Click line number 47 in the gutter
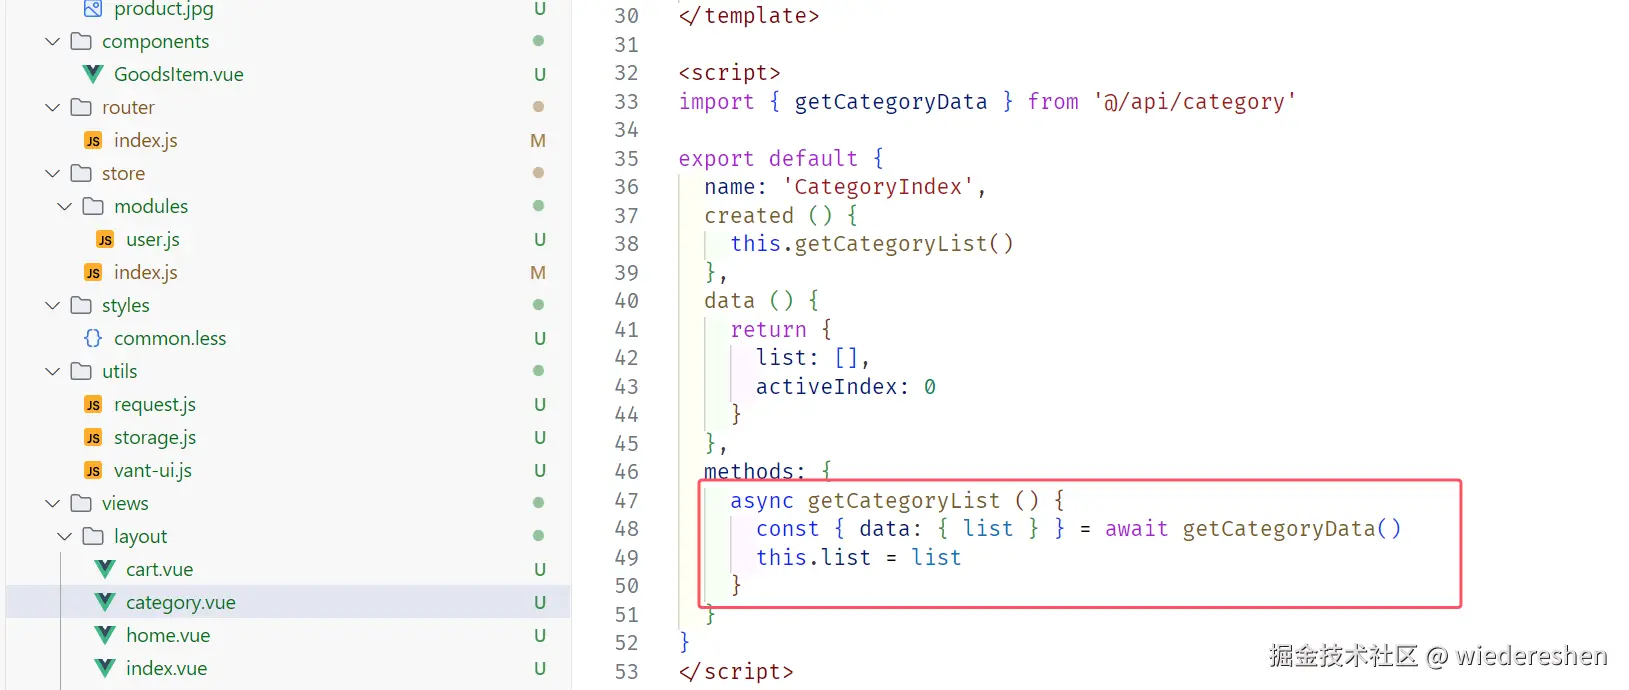The image size is (1629, 690). (627, 500)
